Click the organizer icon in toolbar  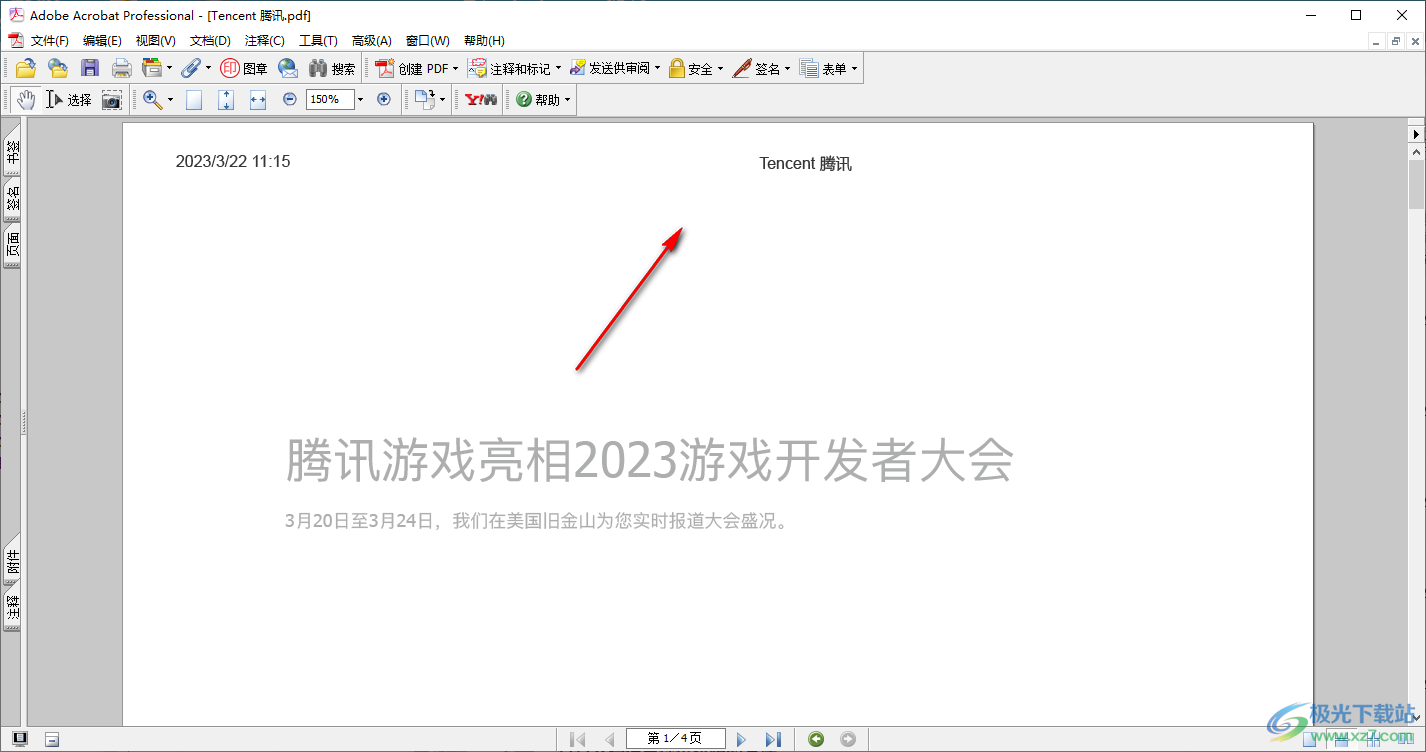click(x=152, y=68)
